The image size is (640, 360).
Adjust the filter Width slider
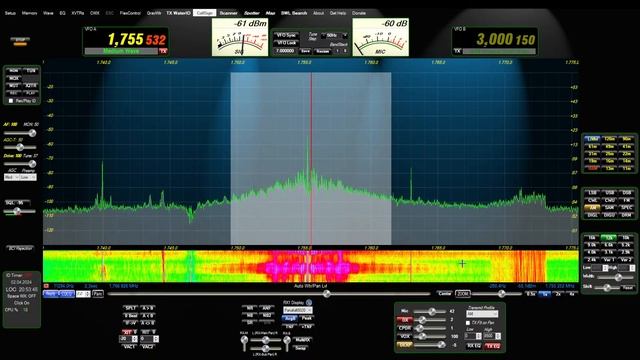click(616, 277)
